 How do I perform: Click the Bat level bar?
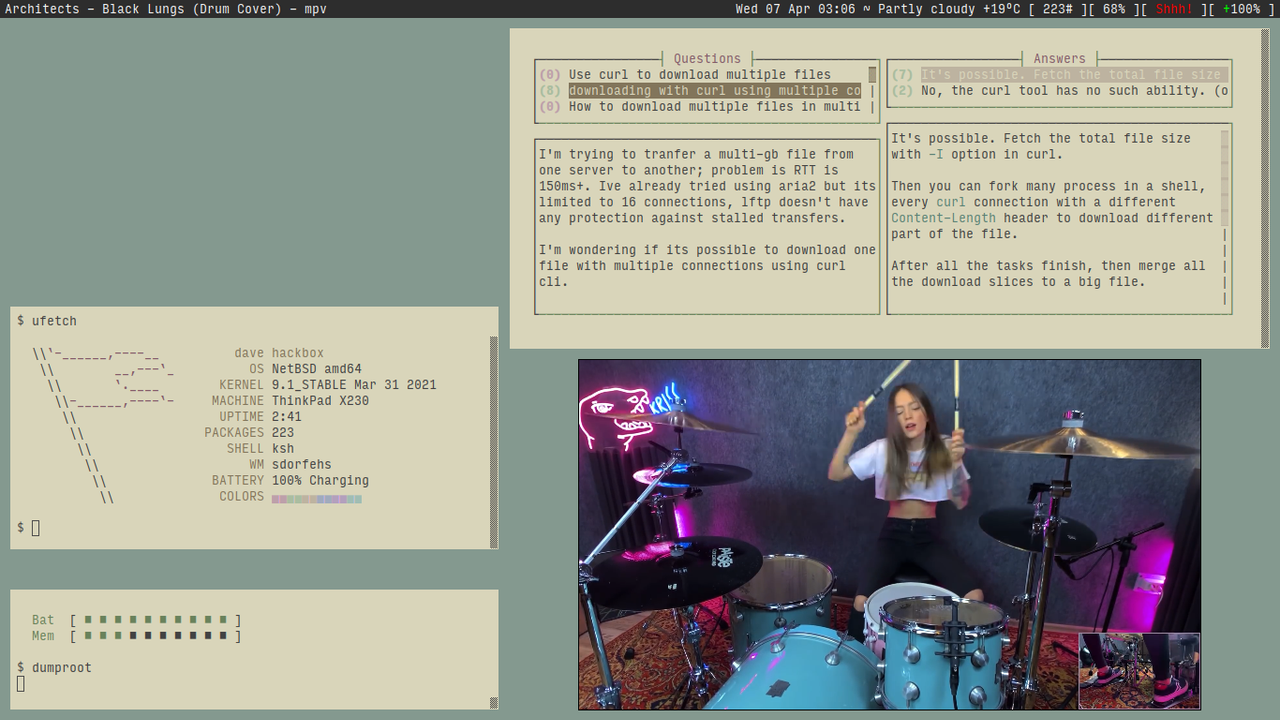click(x=155, y=620)
